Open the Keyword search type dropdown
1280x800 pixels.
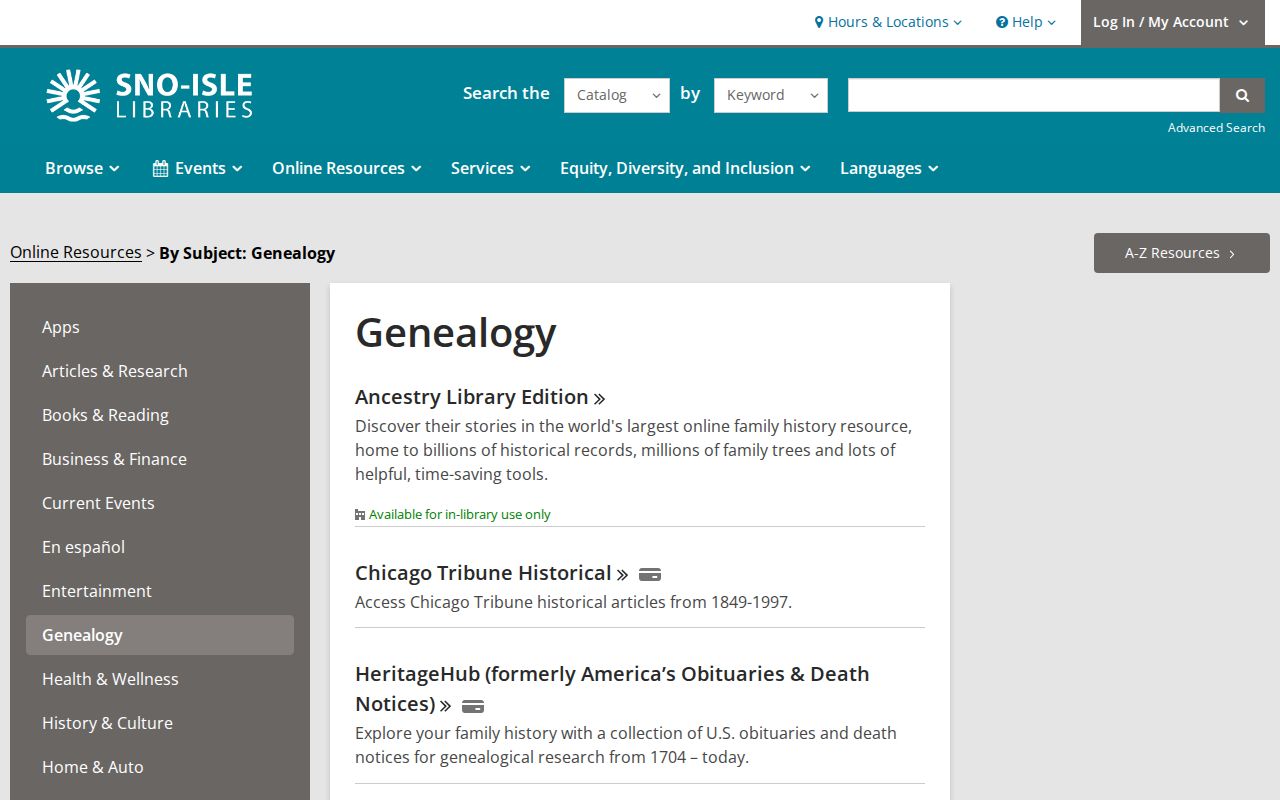pyautogui.click(x=771, y=95)
